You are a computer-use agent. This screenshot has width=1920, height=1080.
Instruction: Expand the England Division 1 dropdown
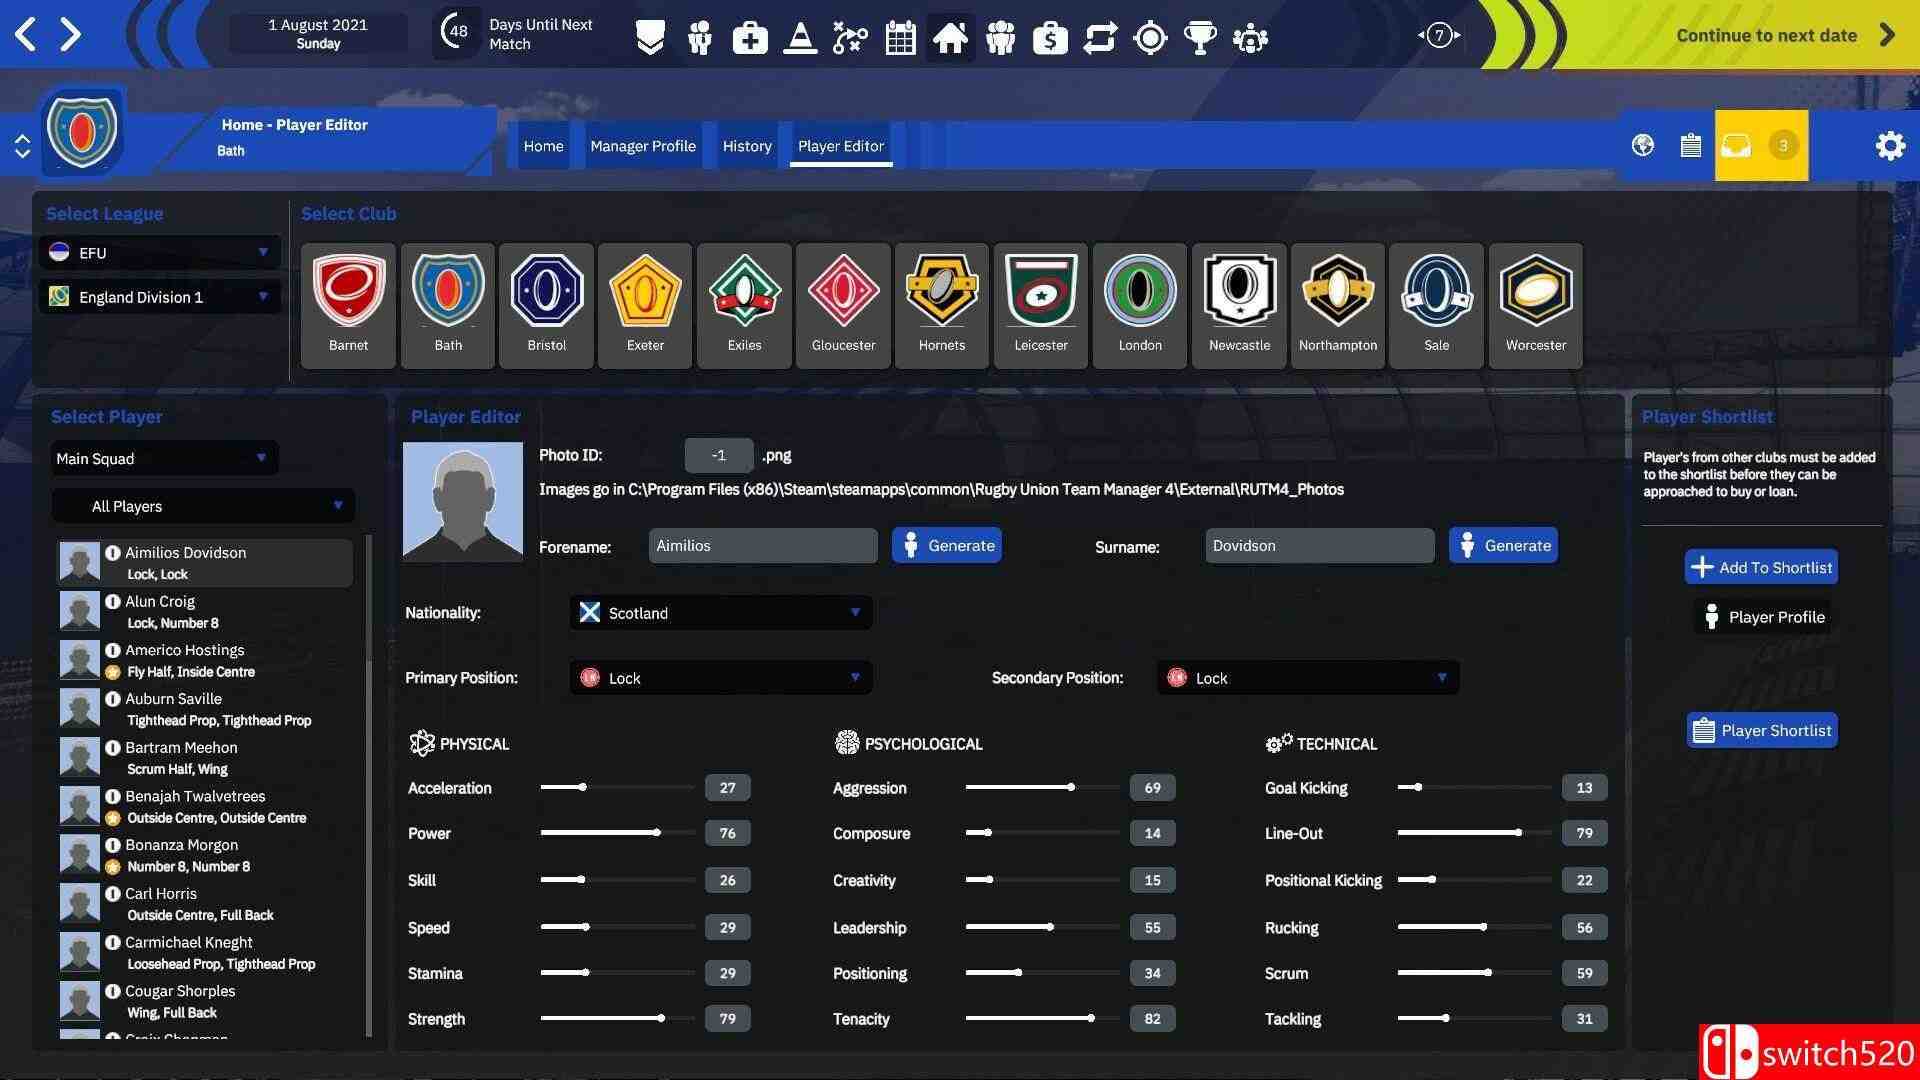click(160, 297)
